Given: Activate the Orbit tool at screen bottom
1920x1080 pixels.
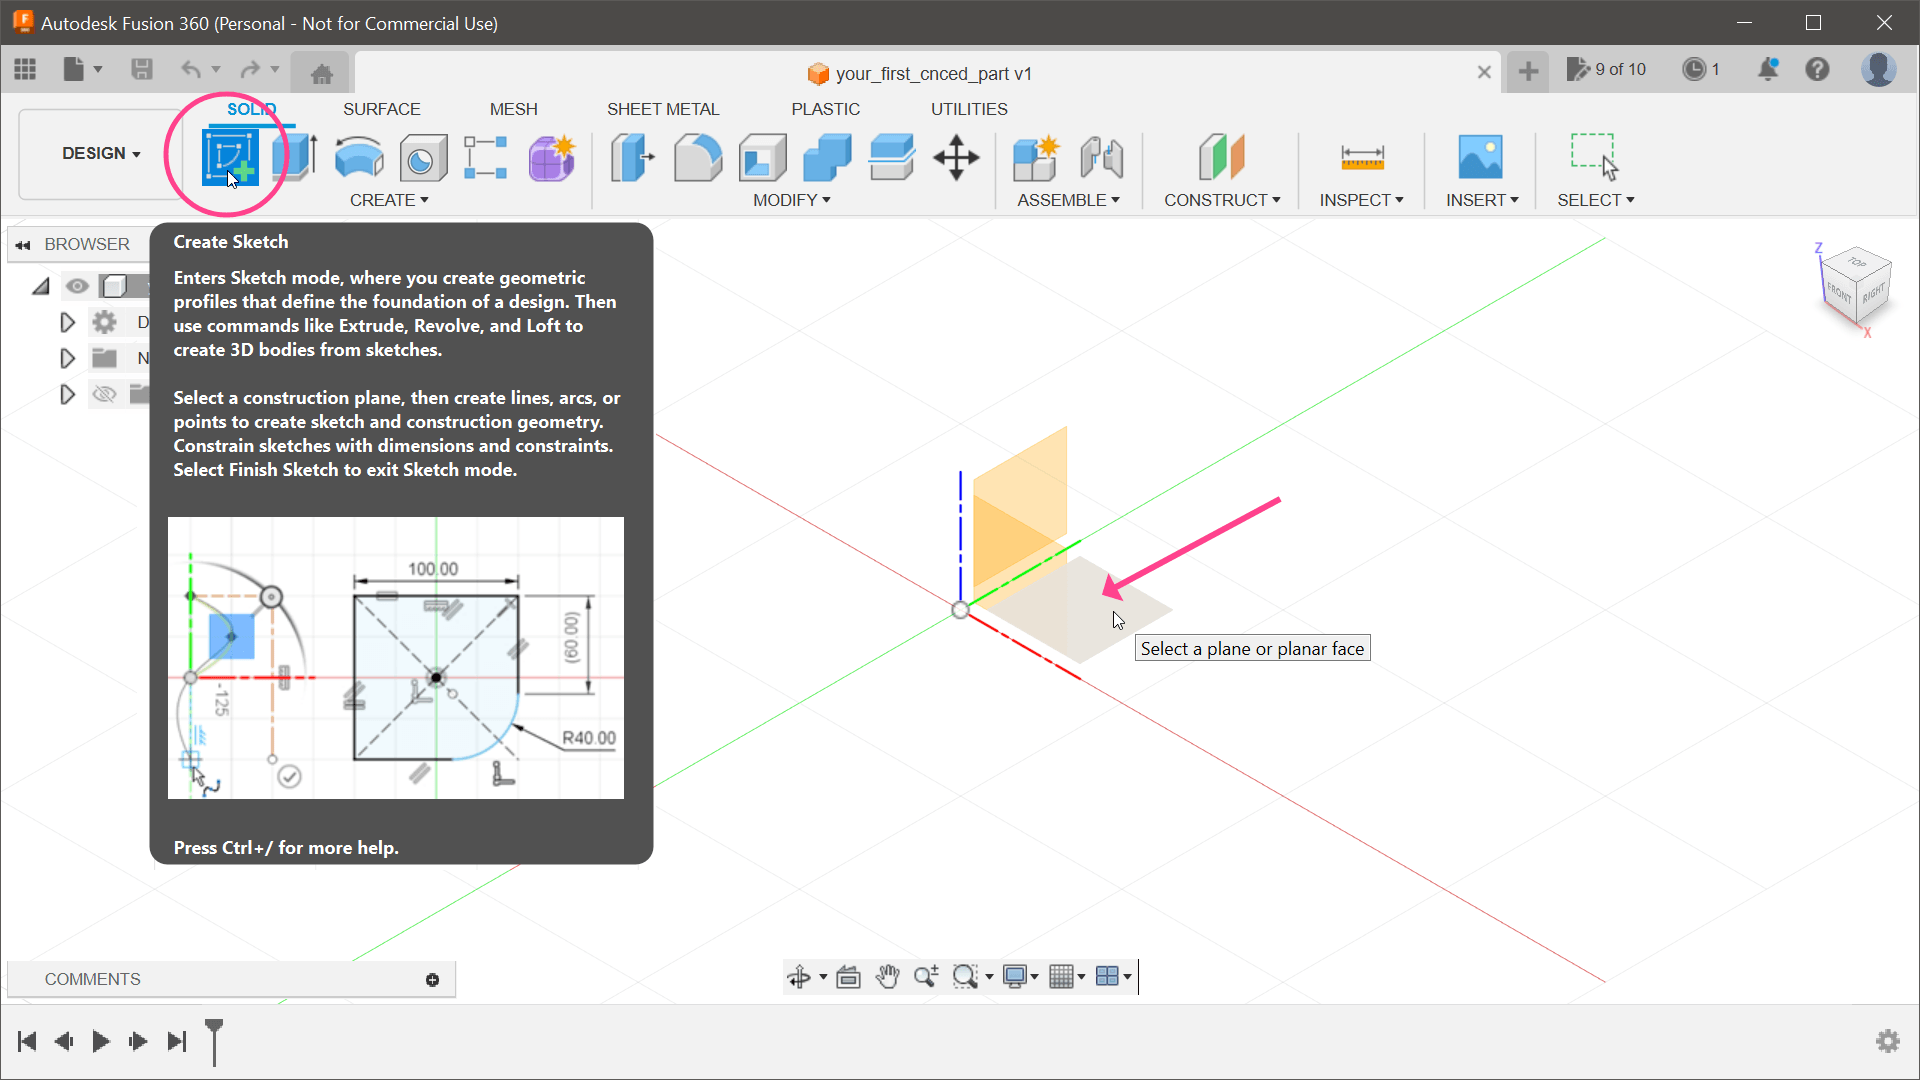Looking at the screenshot, I should [801, 977].
